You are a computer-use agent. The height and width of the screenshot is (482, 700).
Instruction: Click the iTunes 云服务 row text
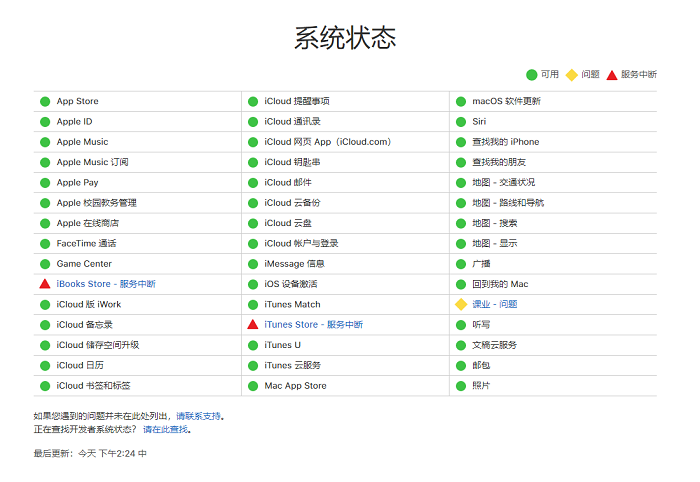point(292,365)
